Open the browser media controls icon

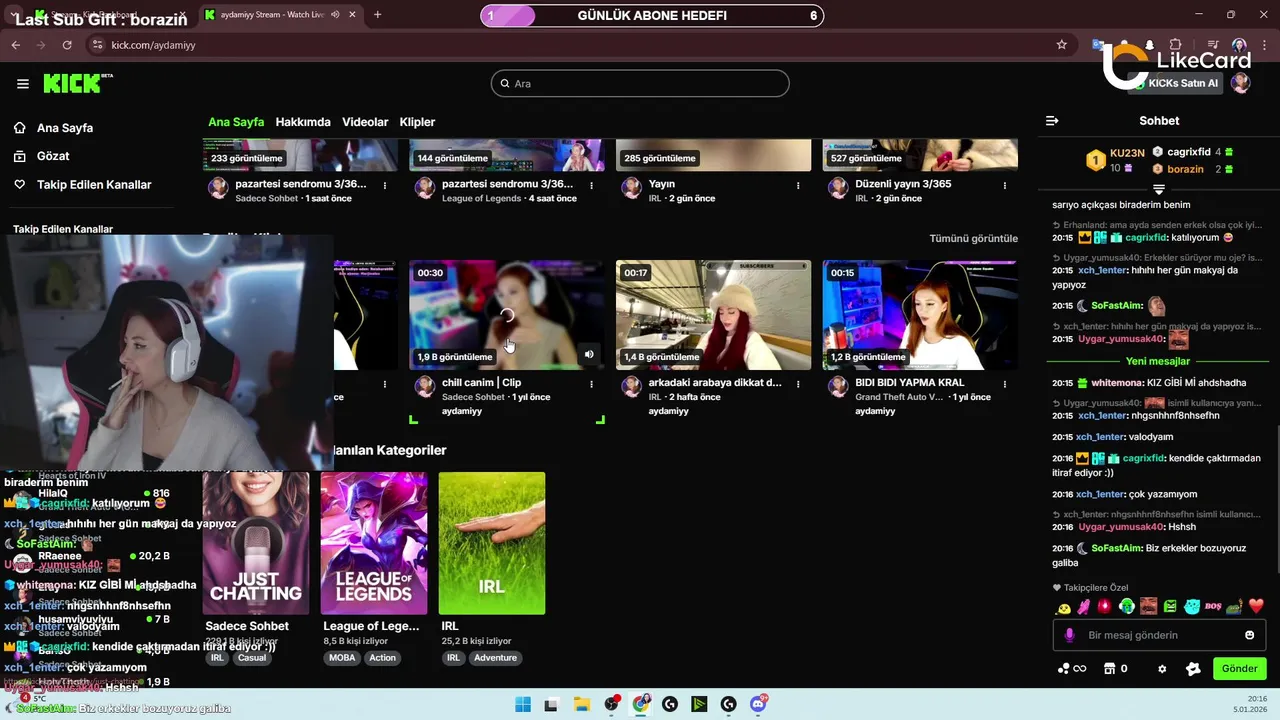point(1213,45)
